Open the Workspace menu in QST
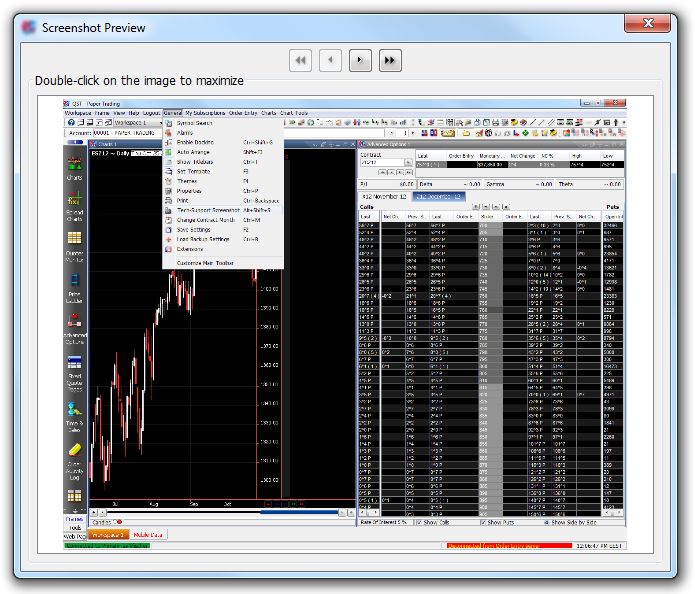695x594 pixels. point(78,113)
